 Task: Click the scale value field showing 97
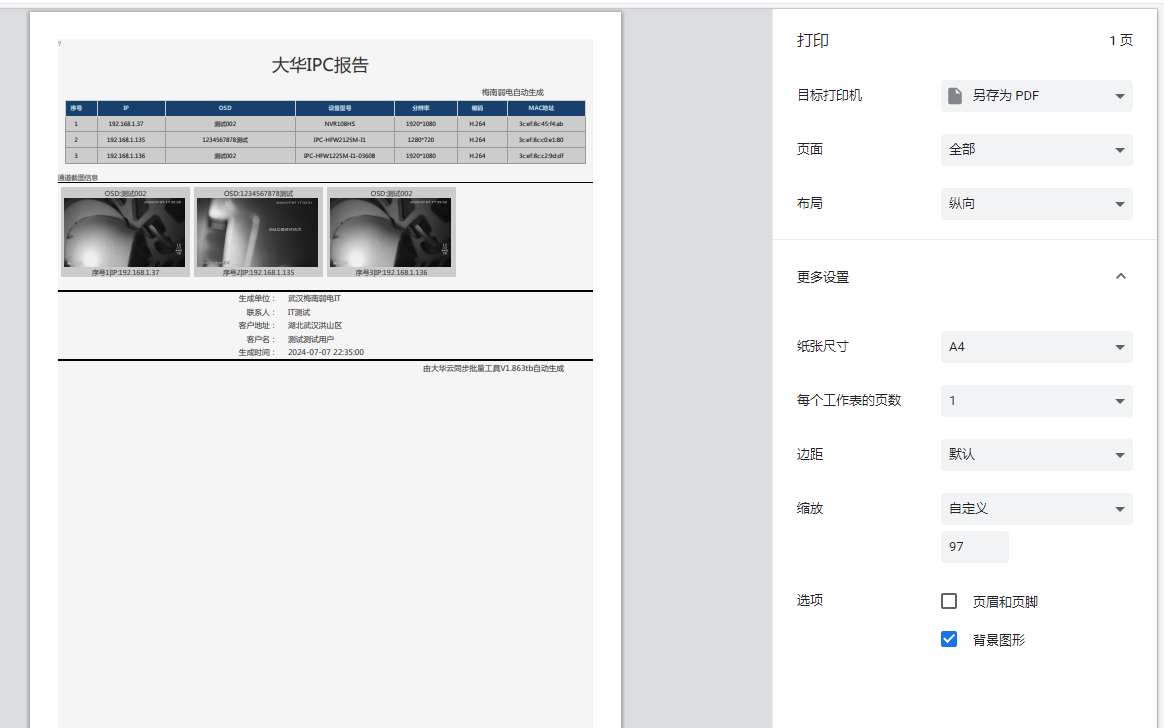pyautogui.click(x=974, y=547)
